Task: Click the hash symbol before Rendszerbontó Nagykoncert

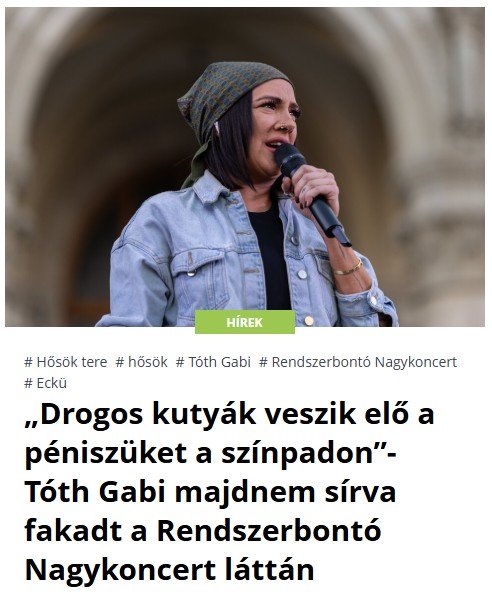Action: click(x=263, y=362)
